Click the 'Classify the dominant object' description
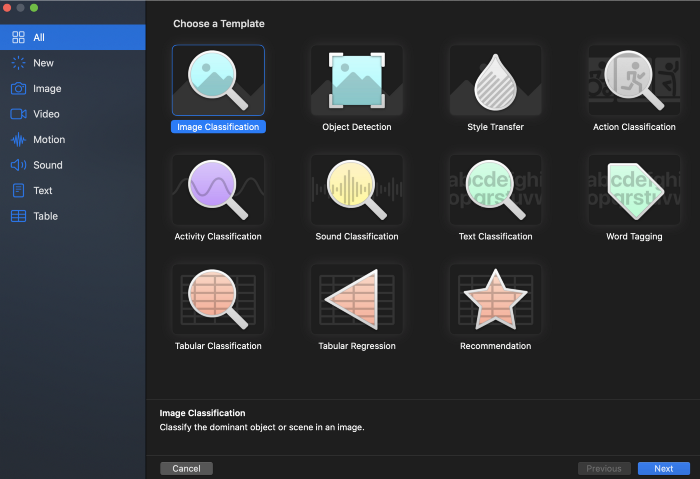Screen dimensions: 700x479 pos(262,427)
